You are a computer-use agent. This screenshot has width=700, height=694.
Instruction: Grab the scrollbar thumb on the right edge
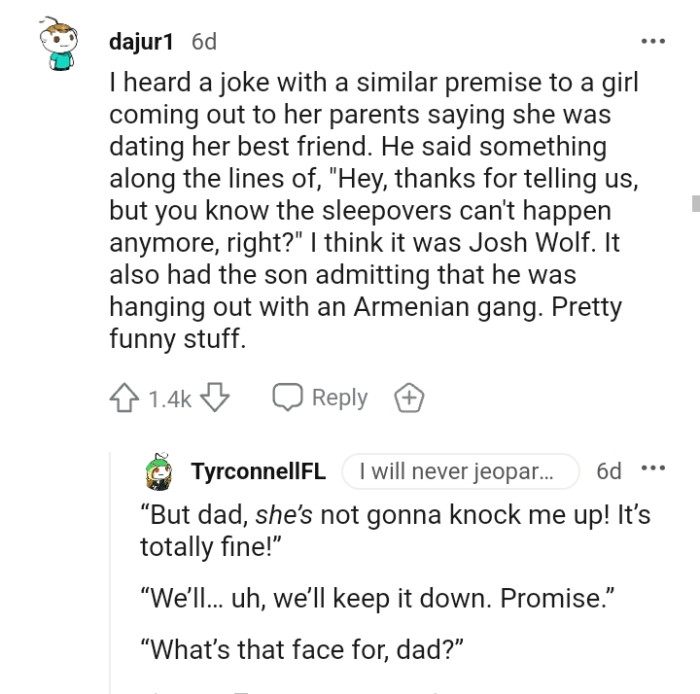tap(694, 205)
